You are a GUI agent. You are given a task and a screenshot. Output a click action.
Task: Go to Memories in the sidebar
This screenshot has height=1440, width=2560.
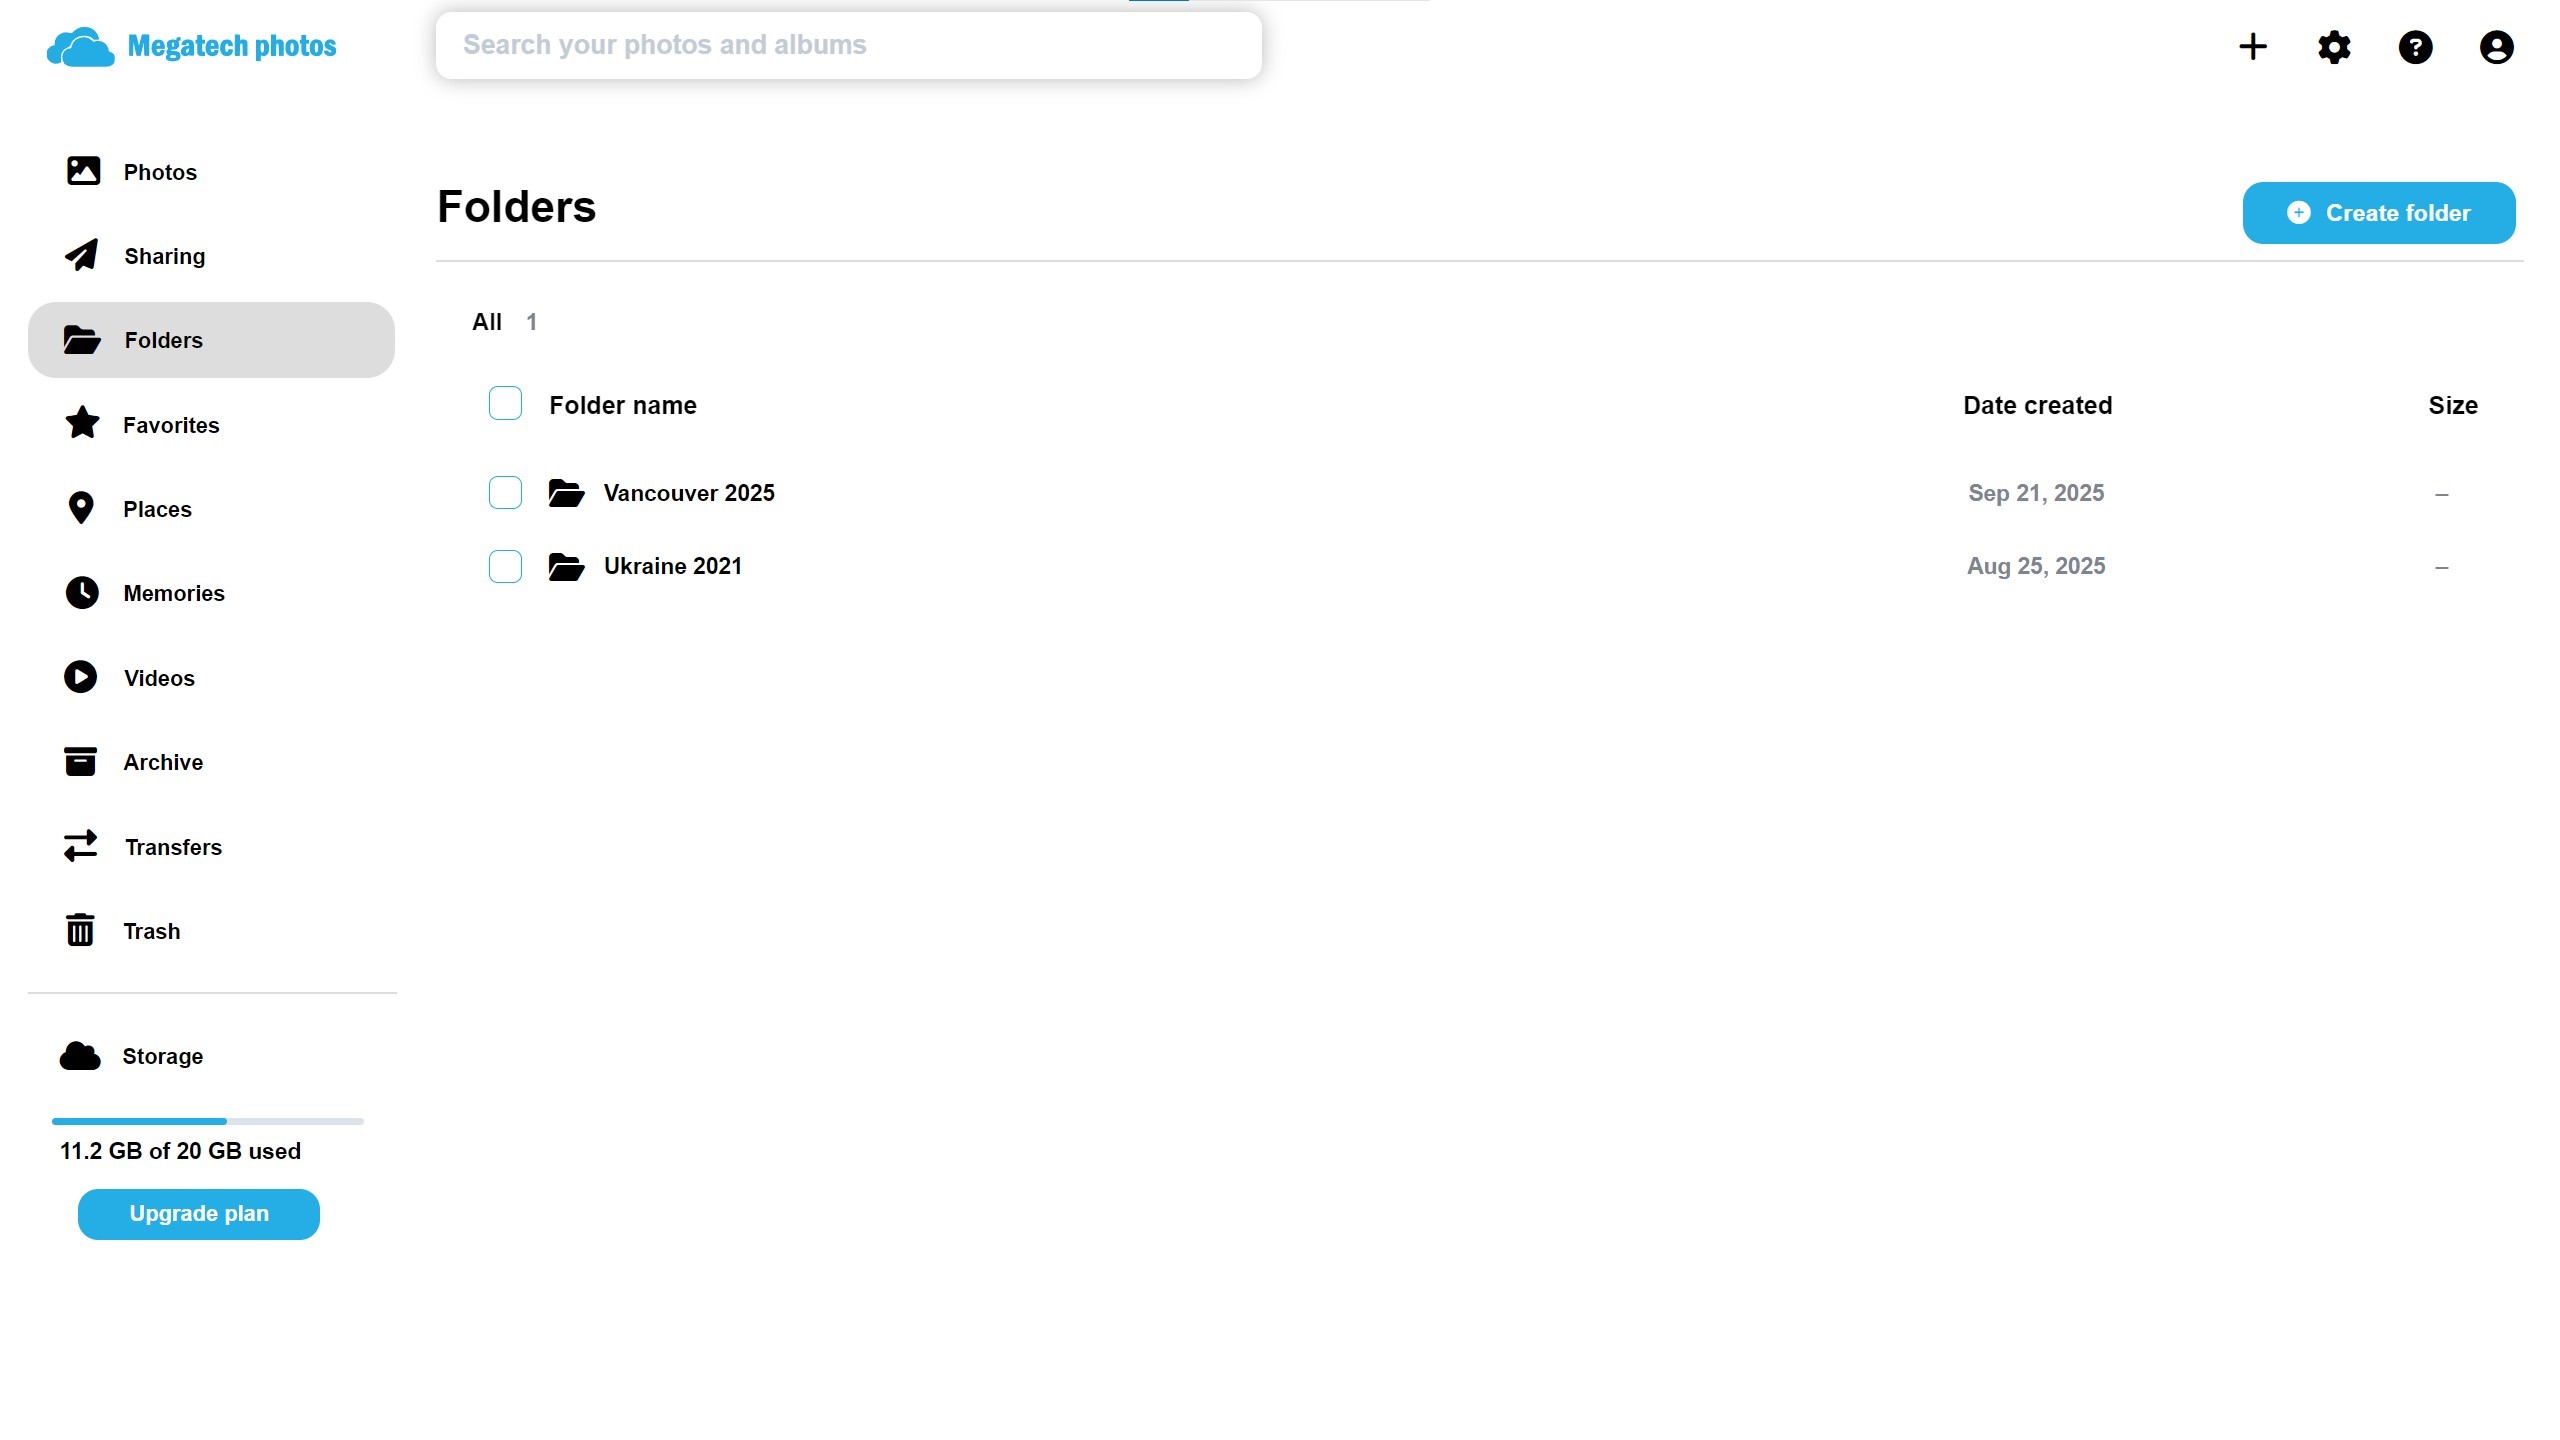point(173,593)
